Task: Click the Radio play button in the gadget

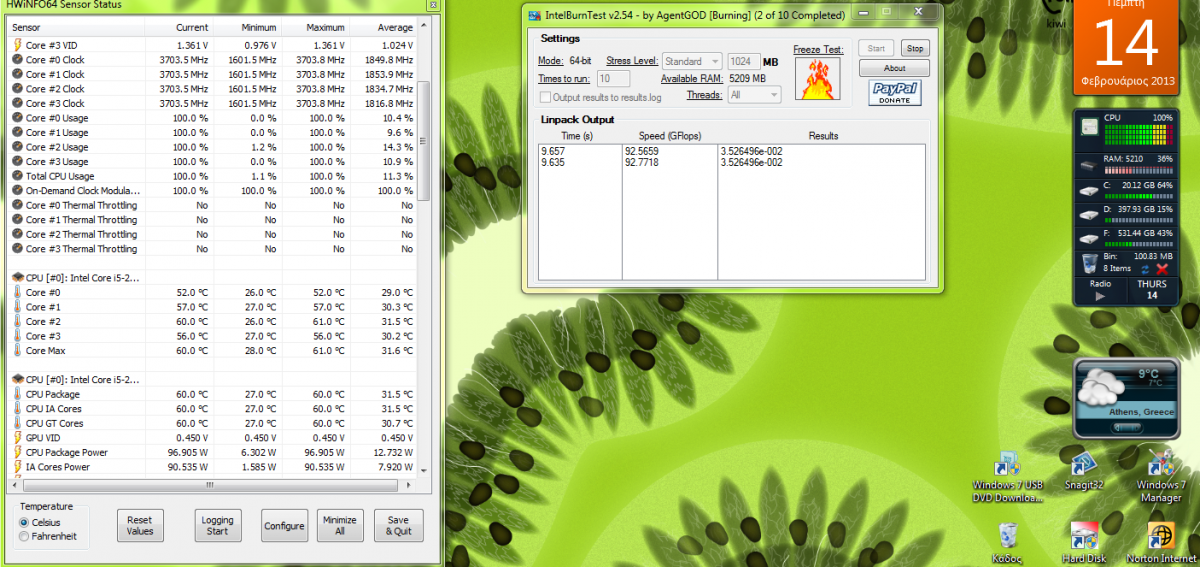Action: tap(1100, 296)
